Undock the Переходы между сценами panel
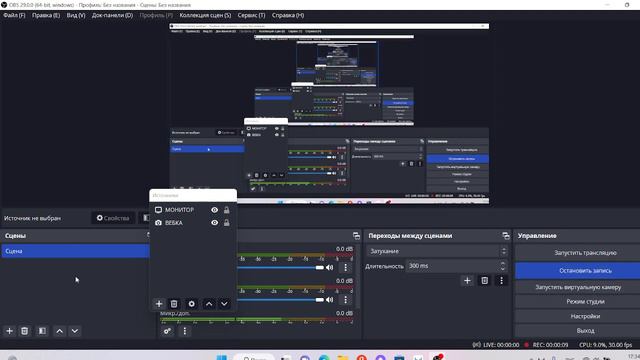This screenshot has width=640, height=360. (x=506, y=236)
